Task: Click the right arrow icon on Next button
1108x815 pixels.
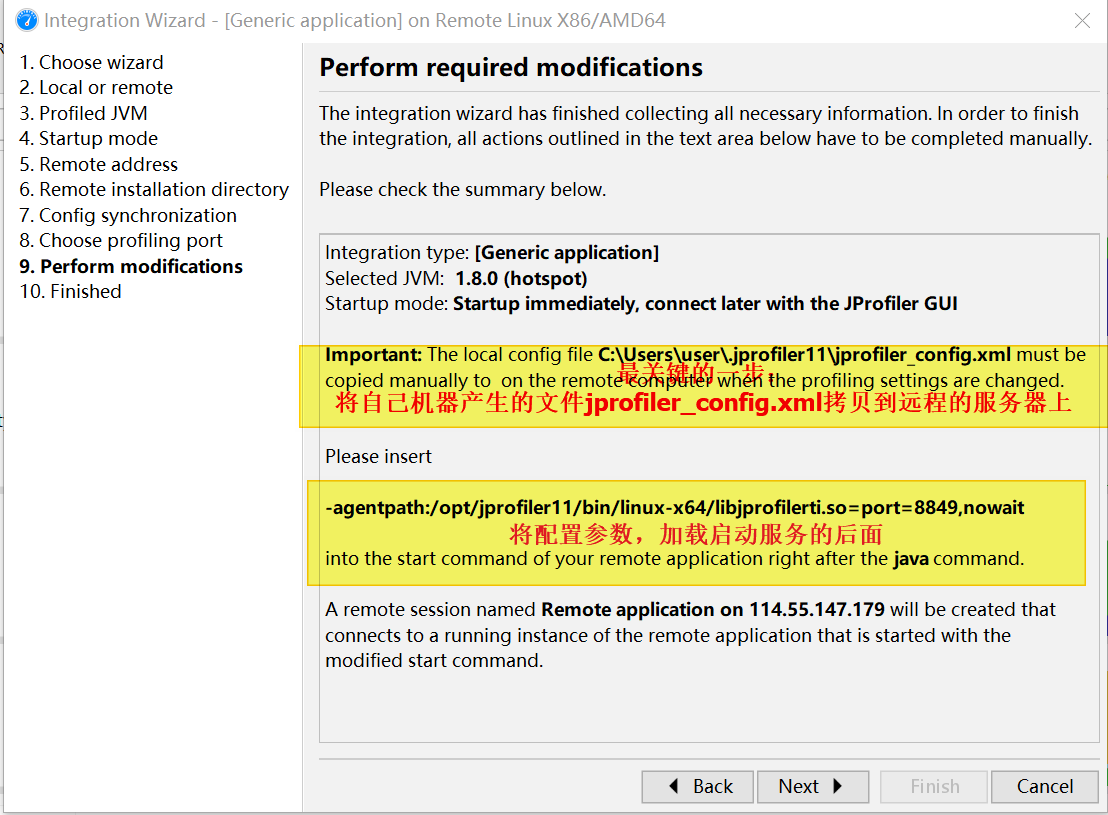Action: pos(839,787)
